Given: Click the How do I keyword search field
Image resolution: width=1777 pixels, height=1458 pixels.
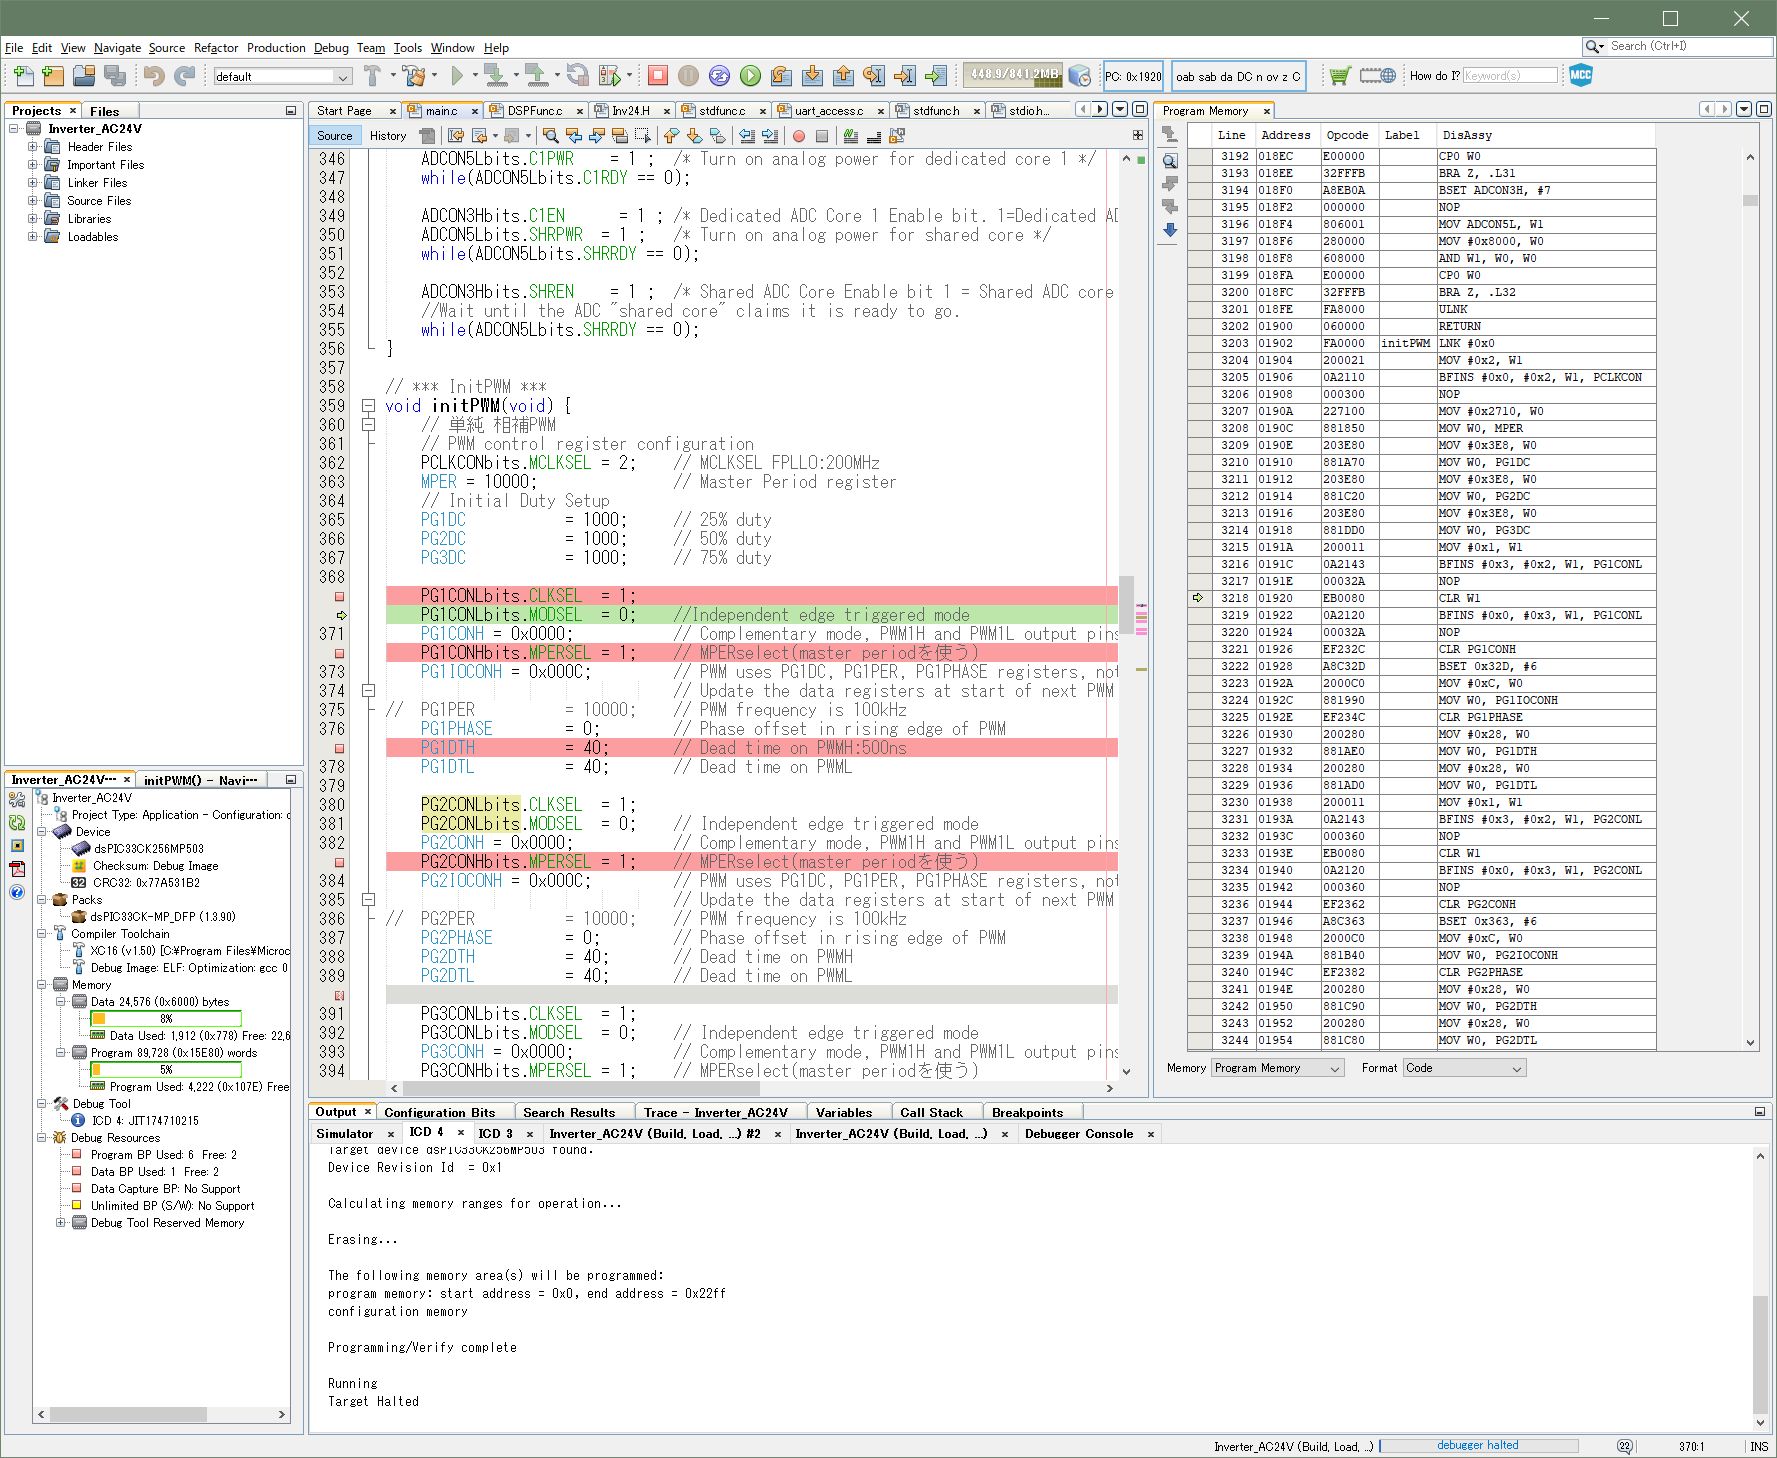Looking at the screenshot, I should click(1510, 76).
